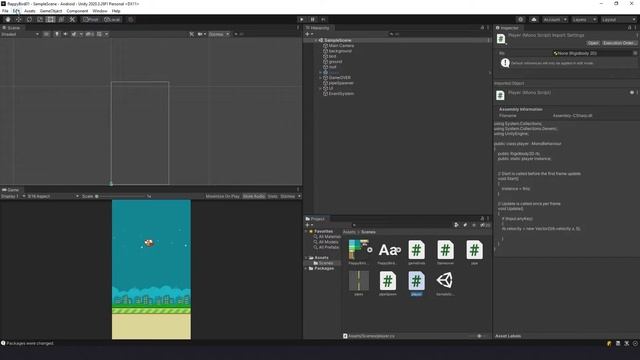Open the Shaded draw mode dropdown
640x360 pixels.
coord(20,34)
